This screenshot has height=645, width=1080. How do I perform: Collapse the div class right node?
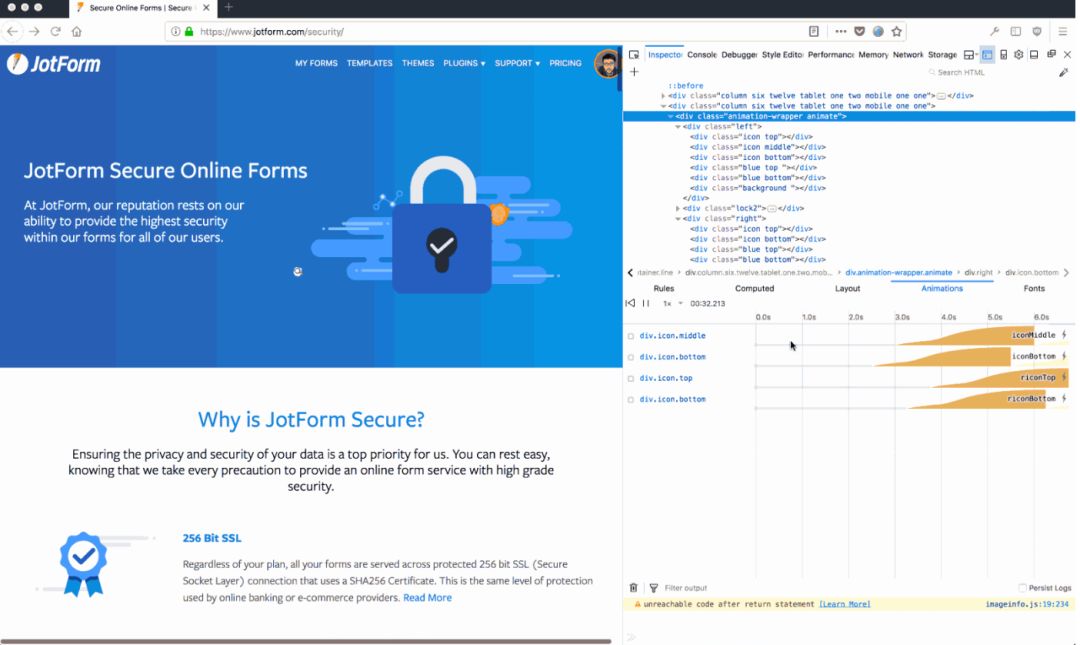point(678,218)
